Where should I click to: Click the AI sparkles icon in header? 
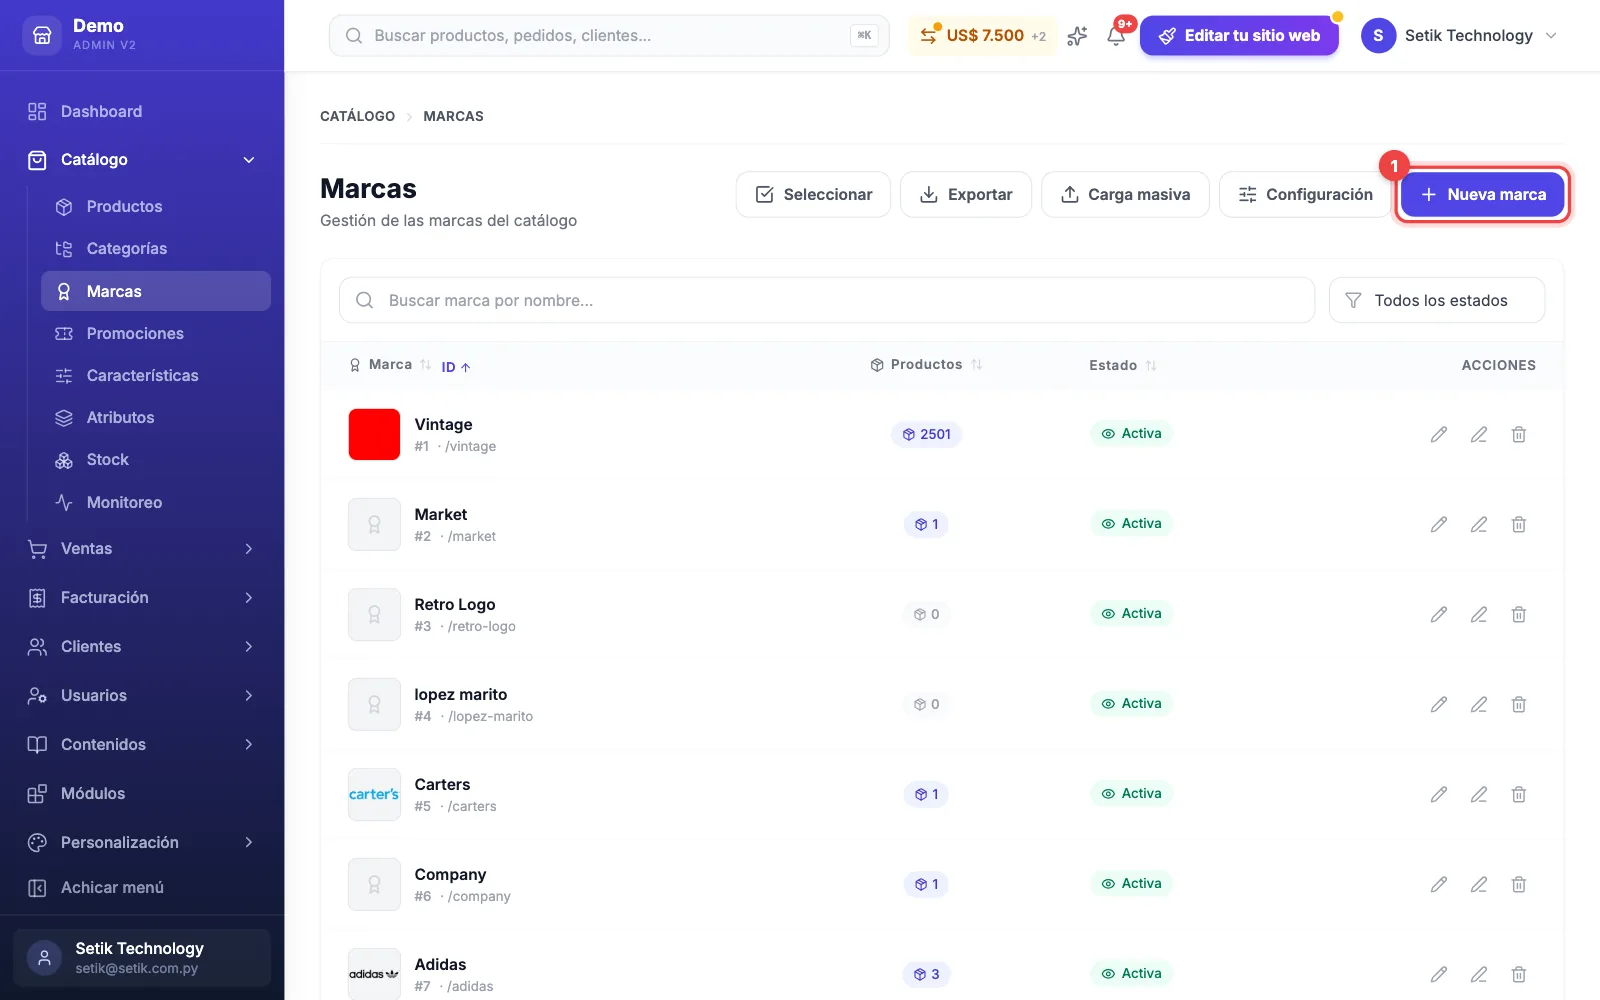[x=1077, y=35]
